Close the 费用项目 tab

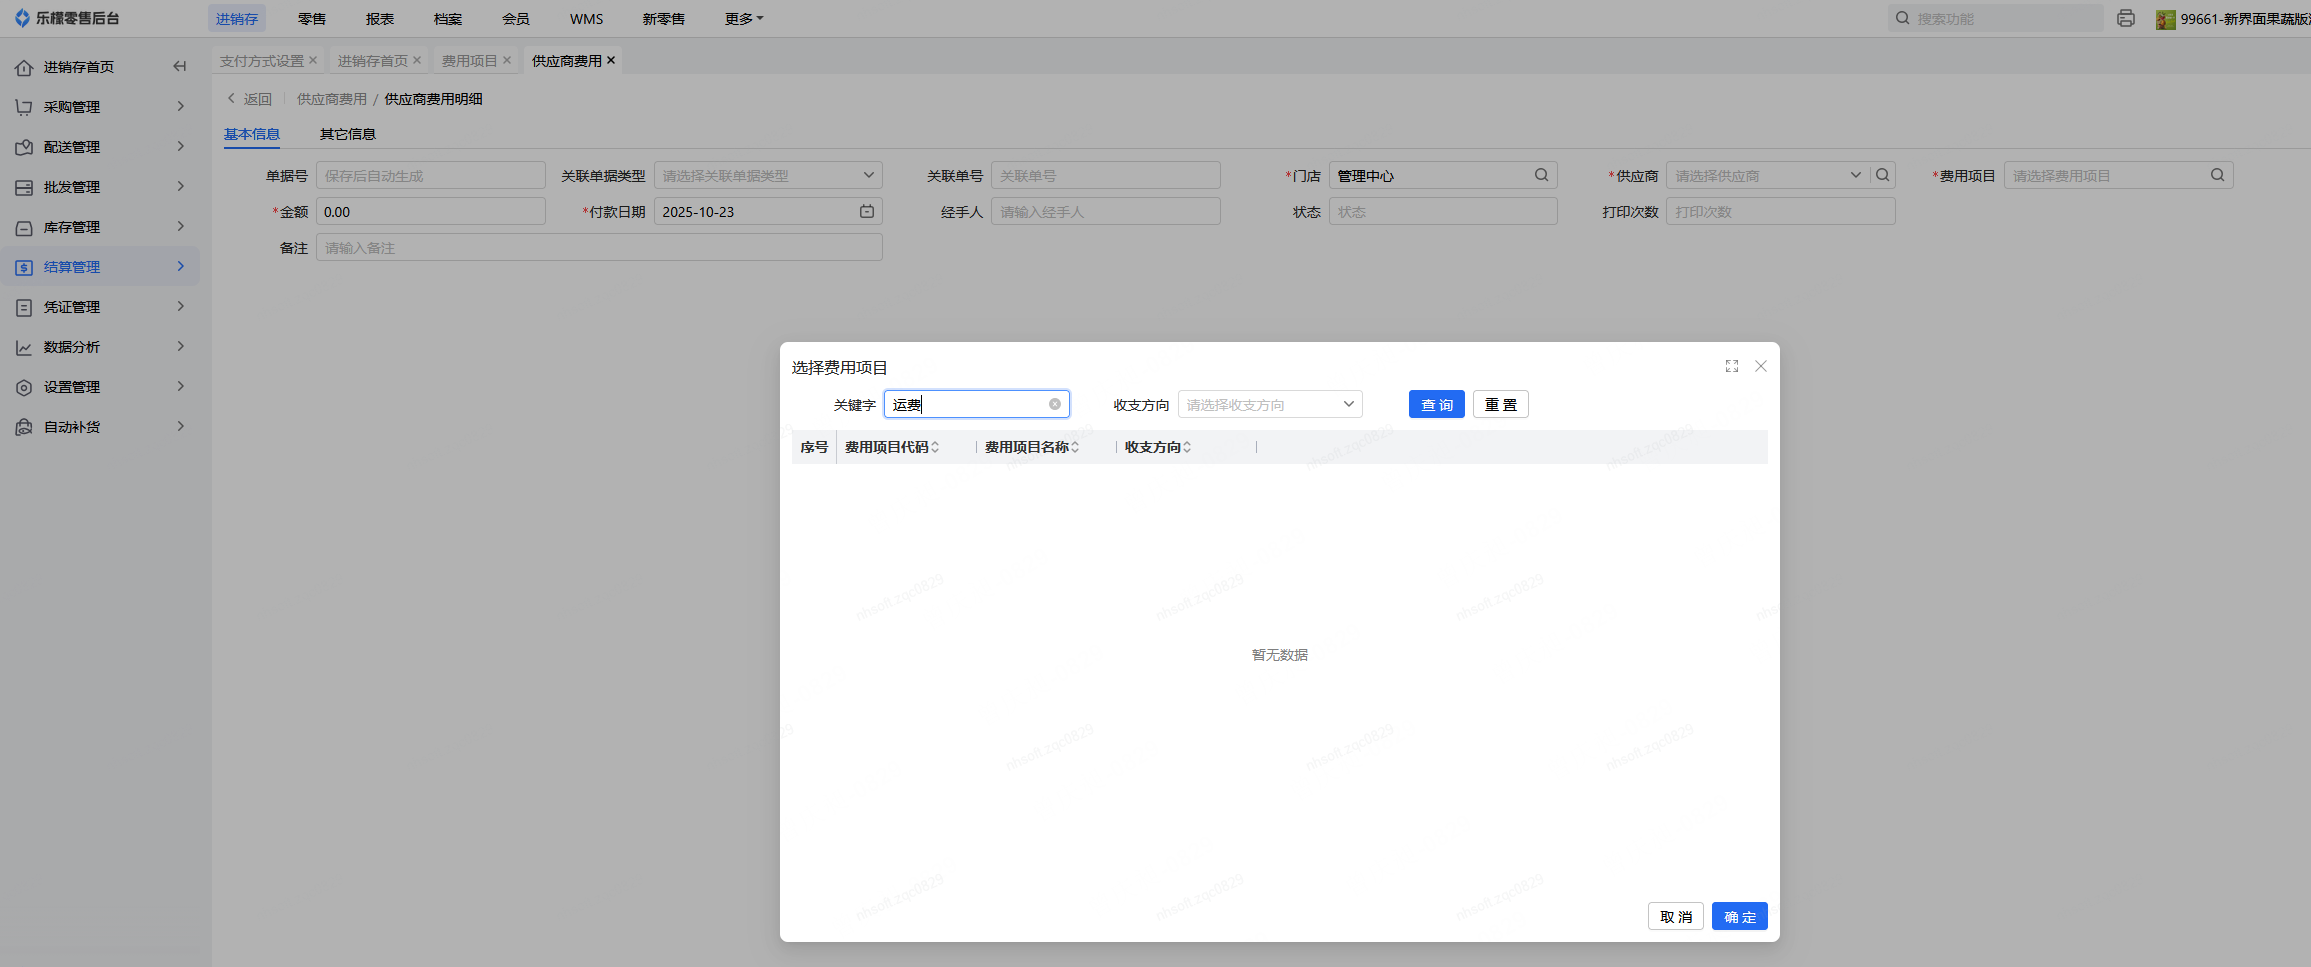click(x=507, y=61)
